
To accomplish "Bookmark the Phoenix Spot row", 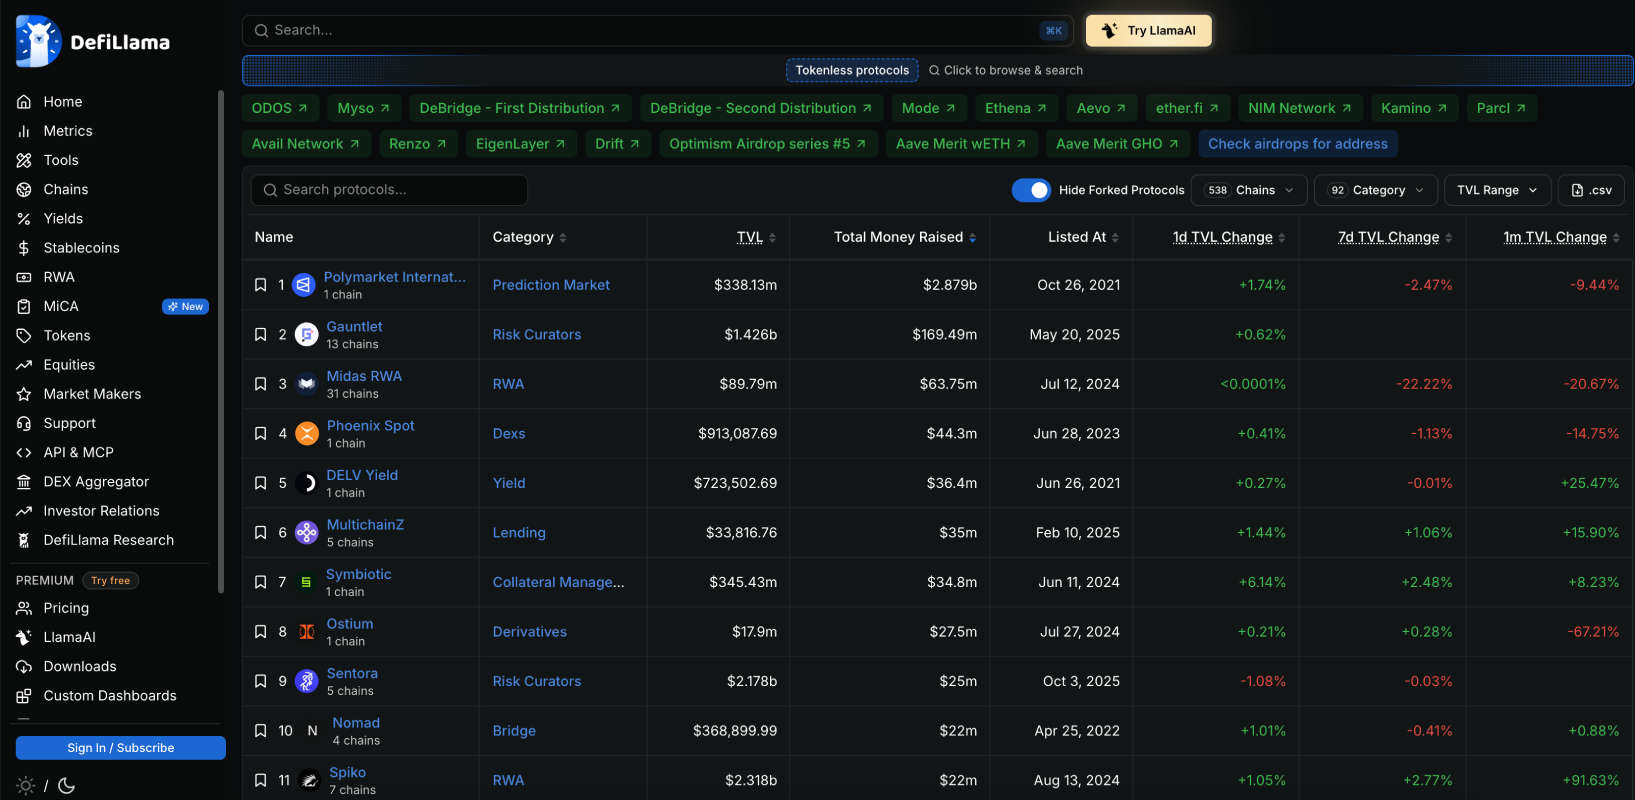I will (260, 434).
